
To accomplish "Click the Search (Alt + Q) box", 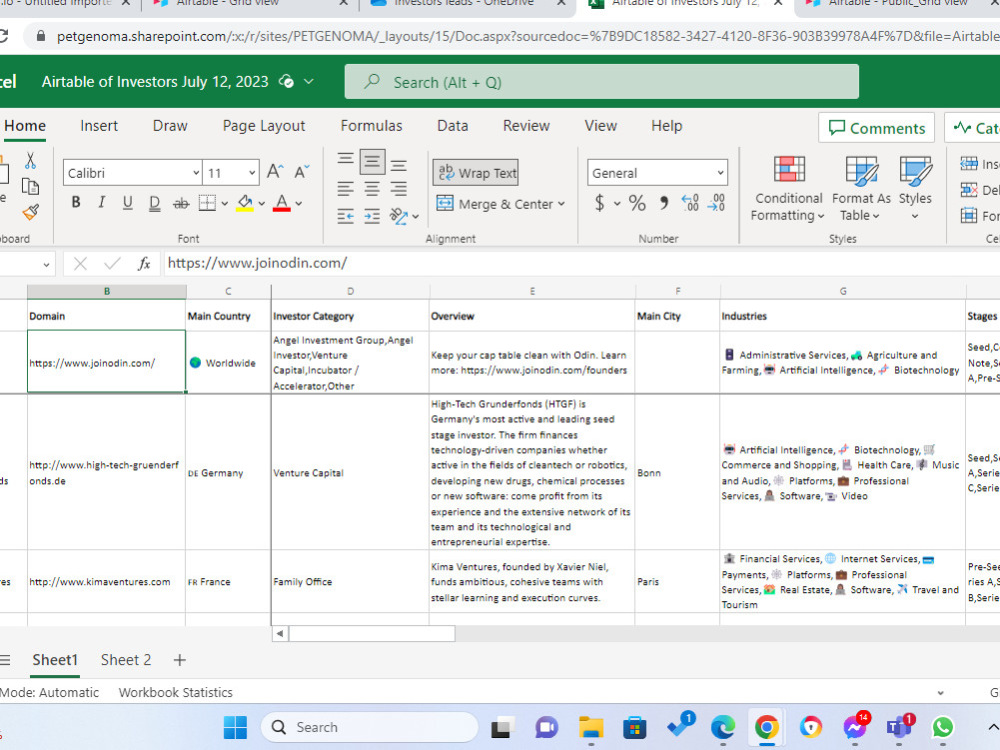I will click(x=601, y=82).
